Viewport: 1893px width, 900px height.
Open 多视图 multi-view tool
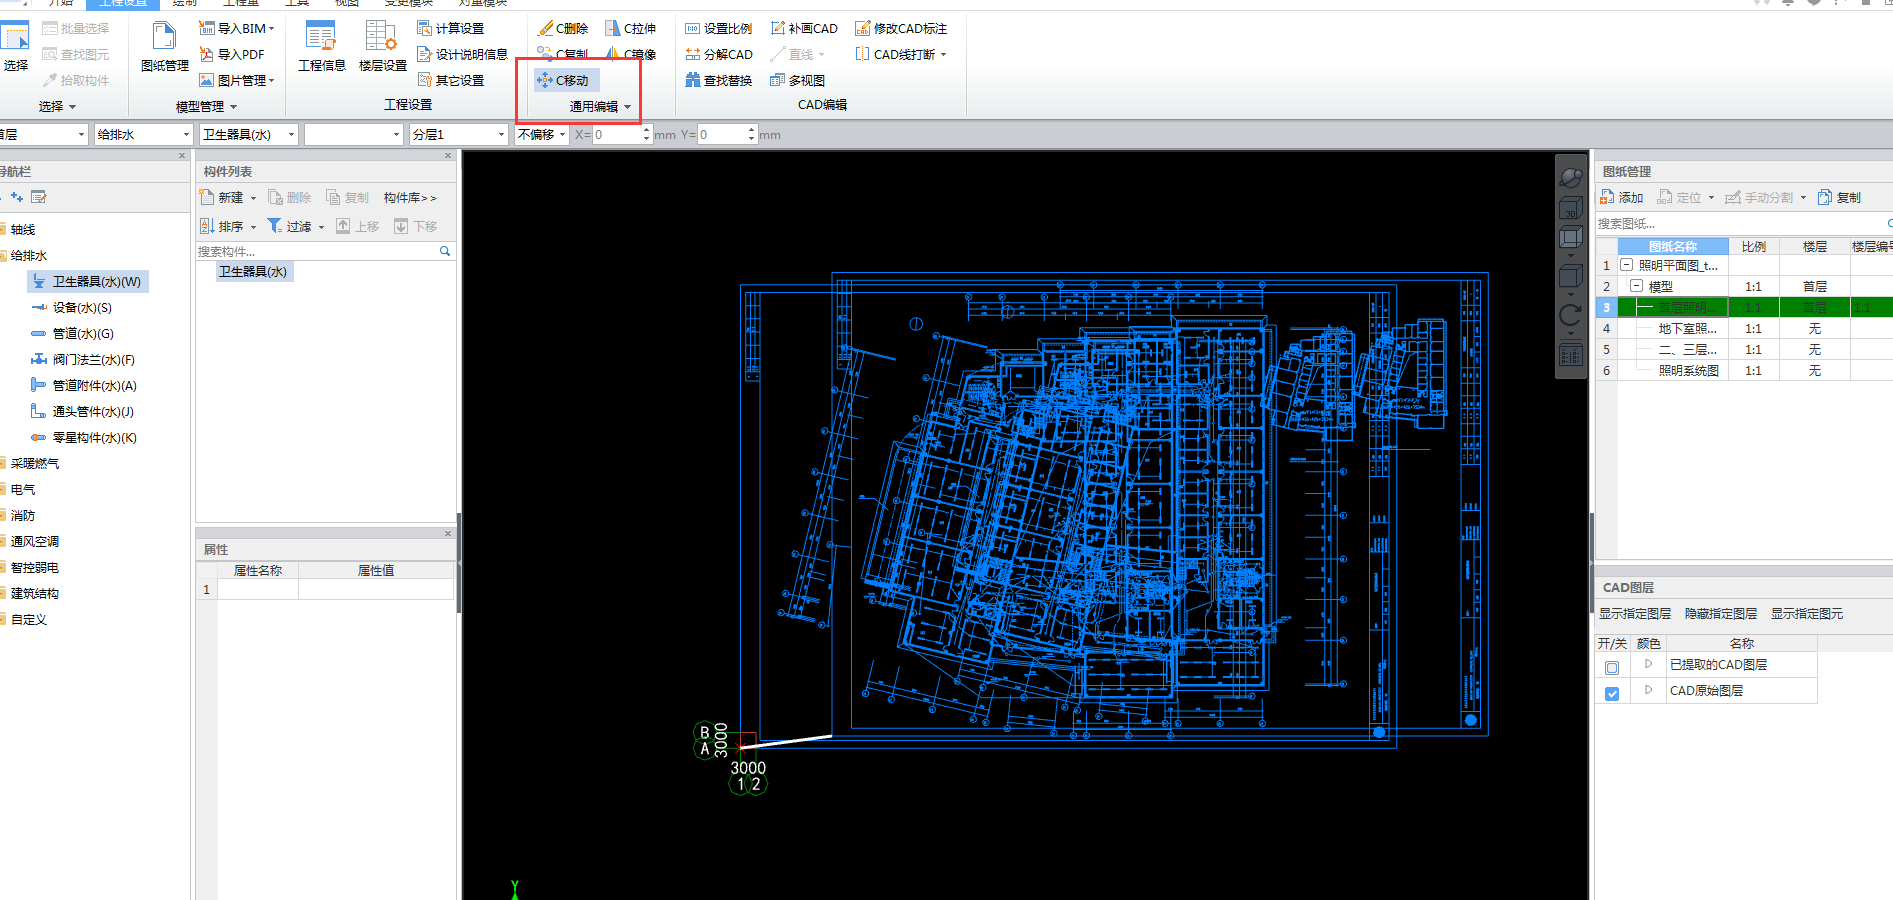(x=797, y=80)
